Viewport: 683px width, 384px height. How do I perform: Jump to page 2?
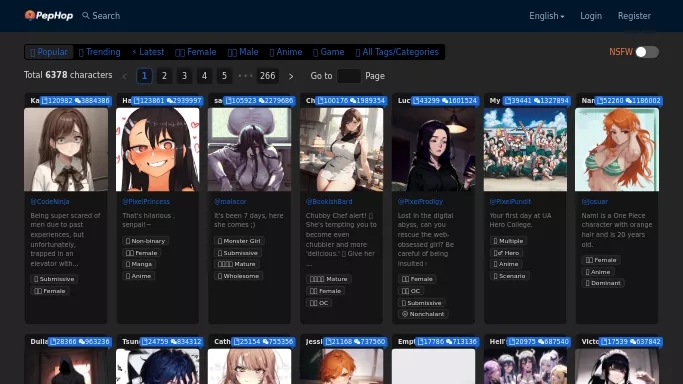(x=164, y=76)
